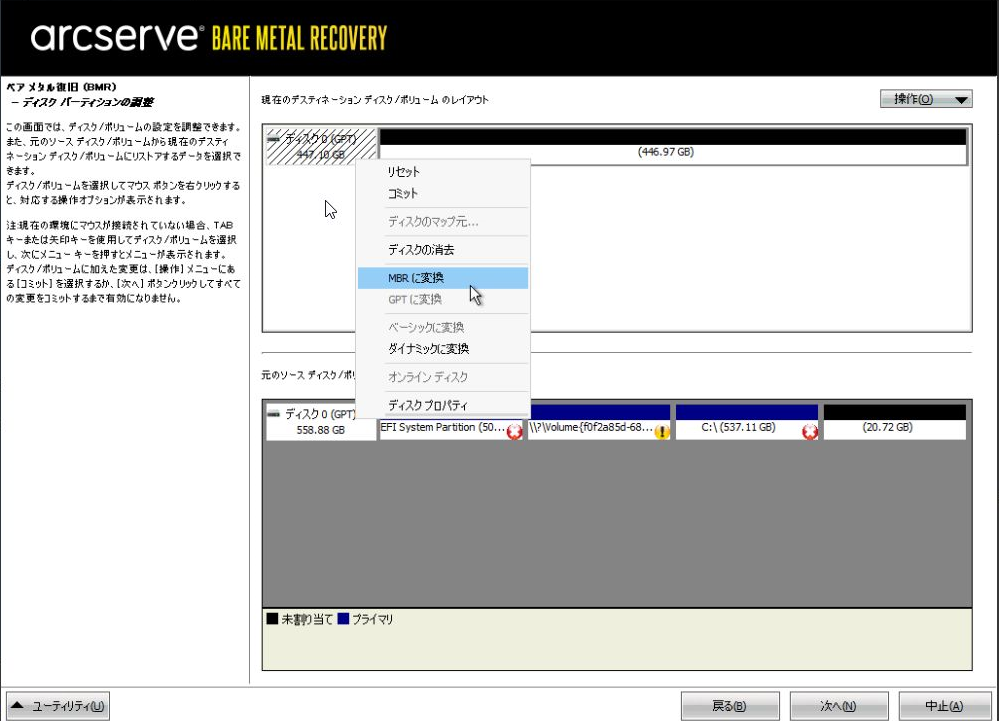
Task: Click the 次へ(N) button
Action: pos(839,706)
